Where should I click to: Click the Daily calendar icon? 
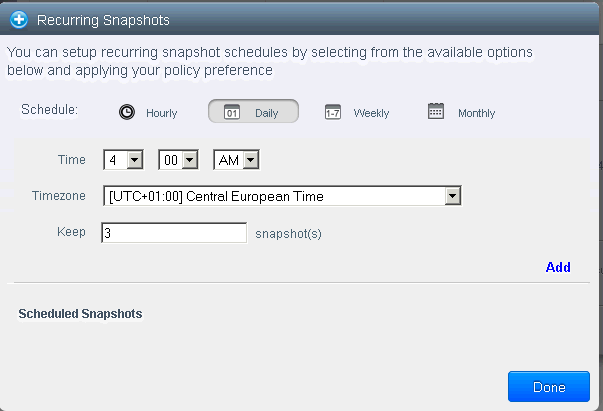232,112
